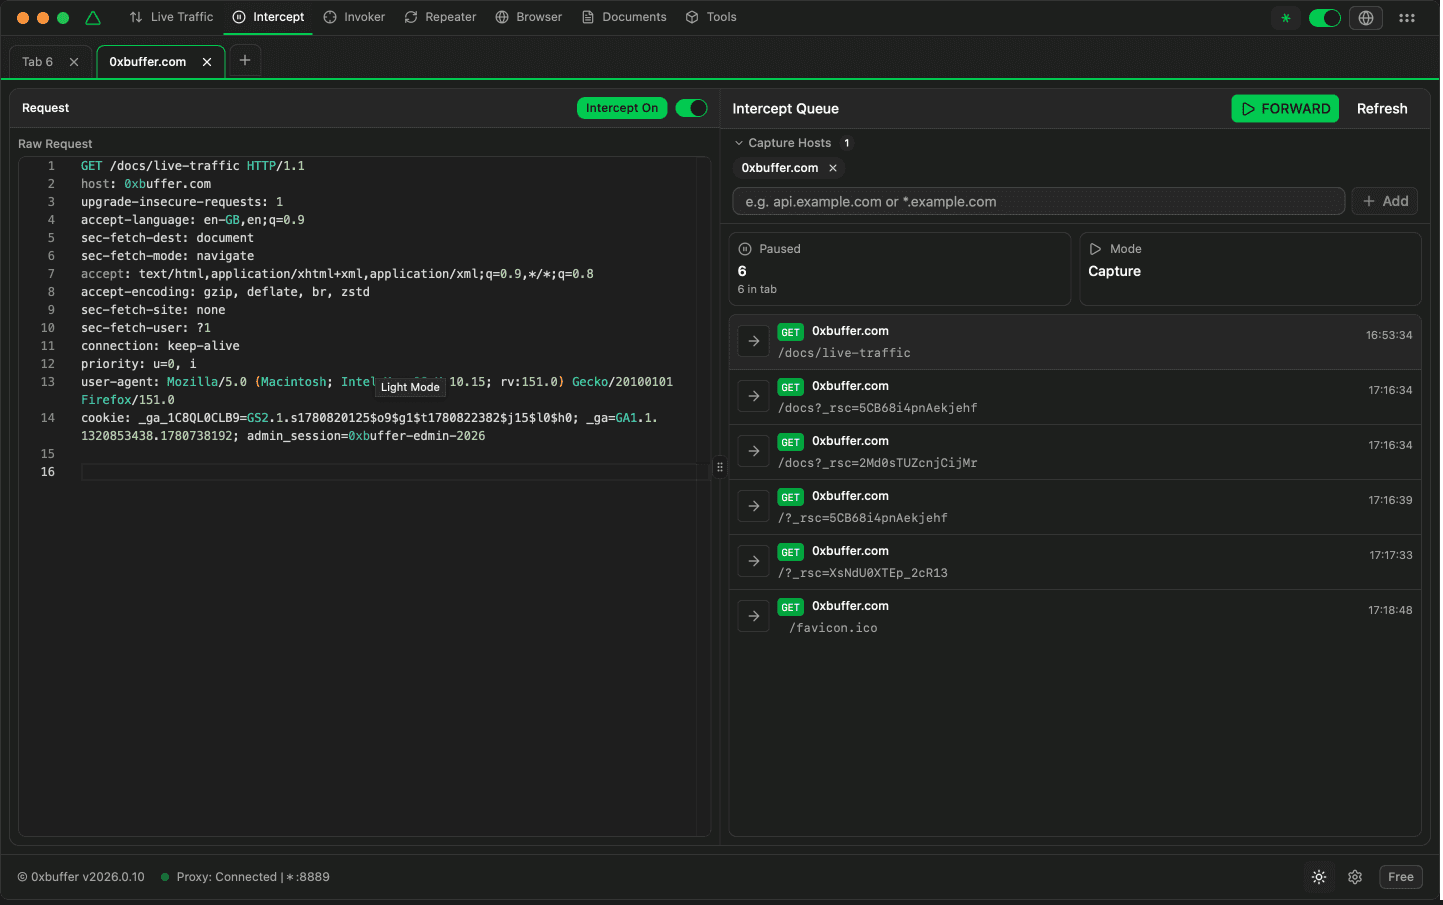The width and height of the screenshot is (1443, 905).
Task: Click the Intercept On button
Action: tap(622, 108)
